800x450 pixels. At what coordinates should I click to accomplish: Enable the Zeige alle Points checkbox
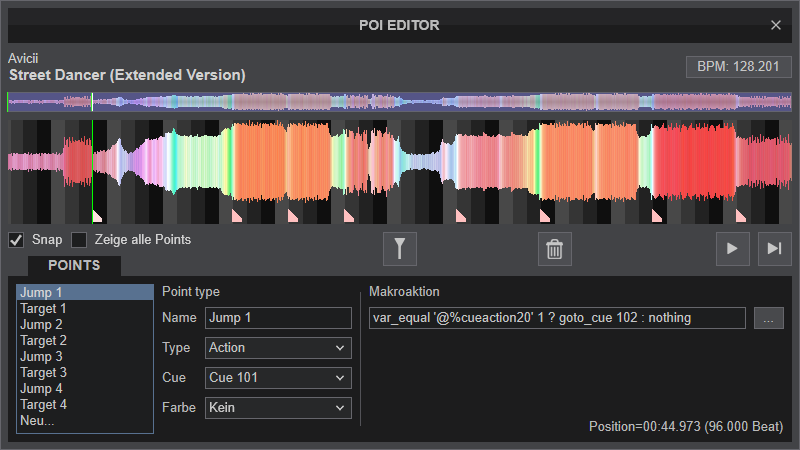(79, 240)
